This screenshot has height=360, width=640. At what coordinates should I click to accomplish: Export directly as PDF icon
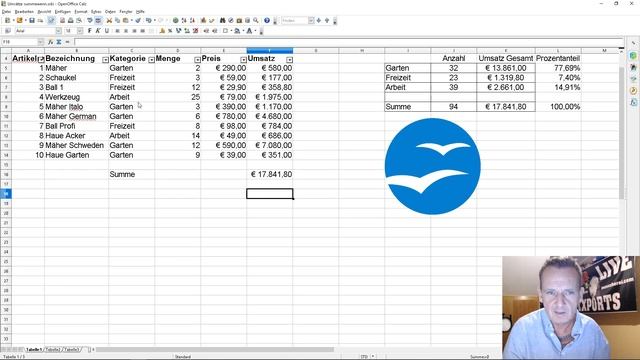(62, 20)
